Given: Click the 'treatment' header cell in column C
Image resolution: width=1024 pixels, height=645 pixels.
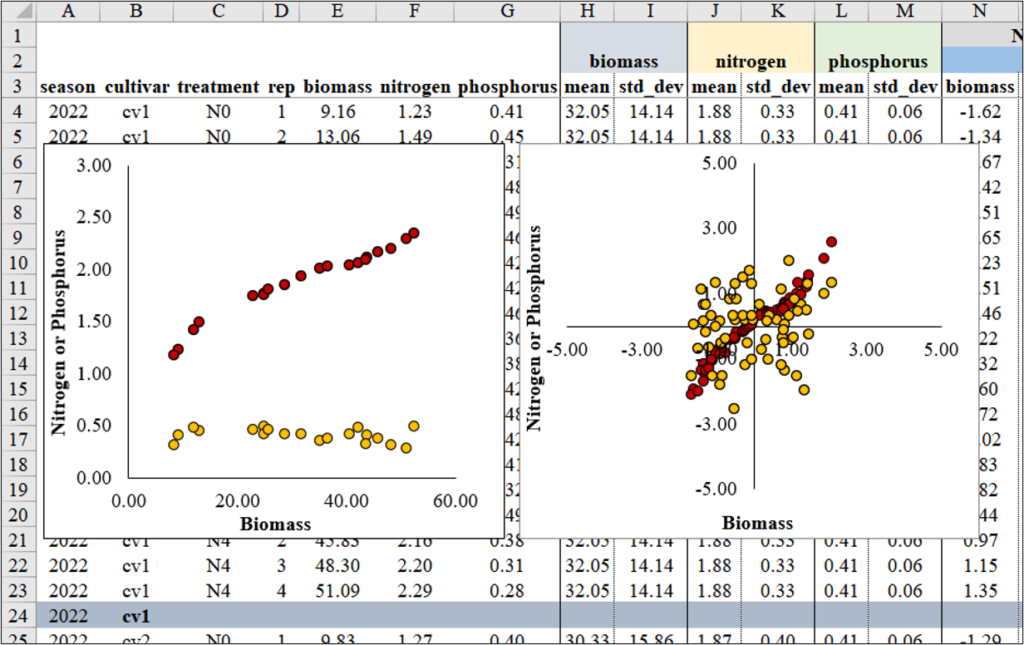Looking at the screenshot, I should [218, 87].
